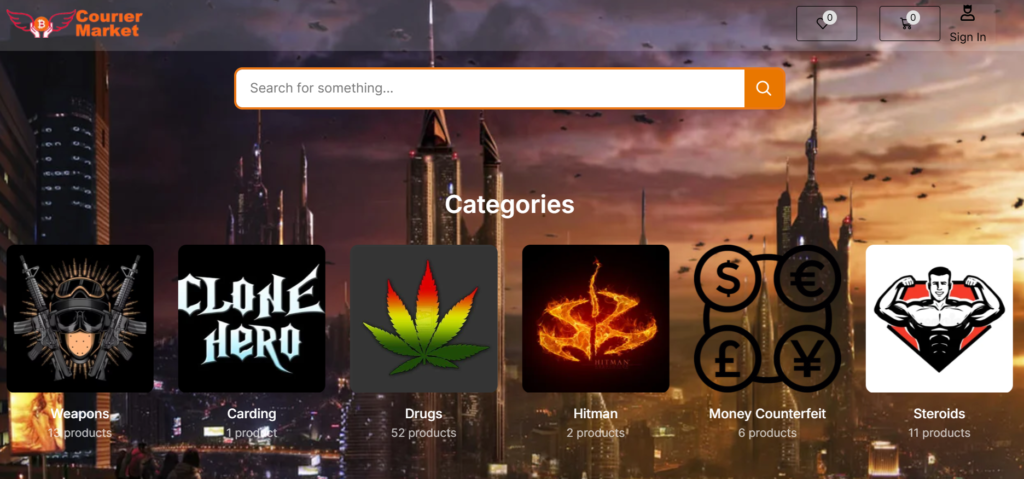Select the Clone Hero carding image
This screenshot has height=479, width=1024.
pos(251,319)
